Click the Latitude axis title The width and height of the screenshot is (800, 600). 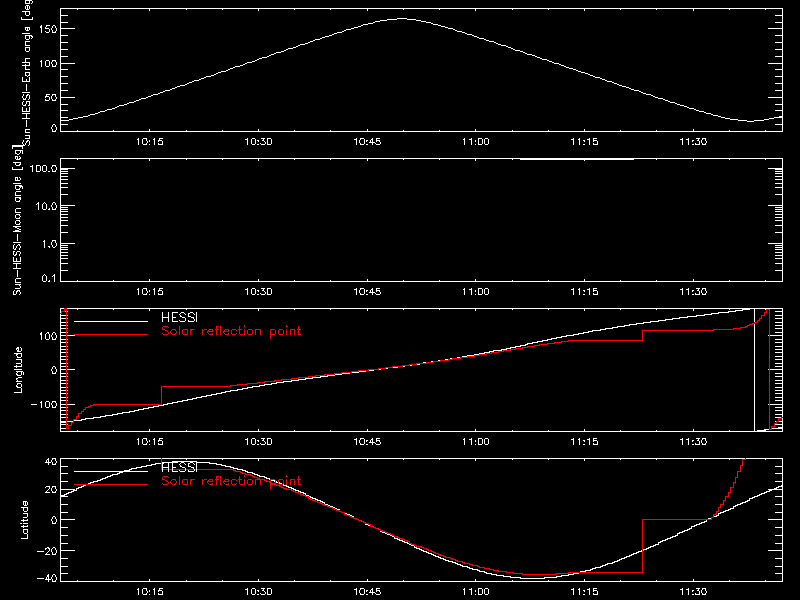24,520
